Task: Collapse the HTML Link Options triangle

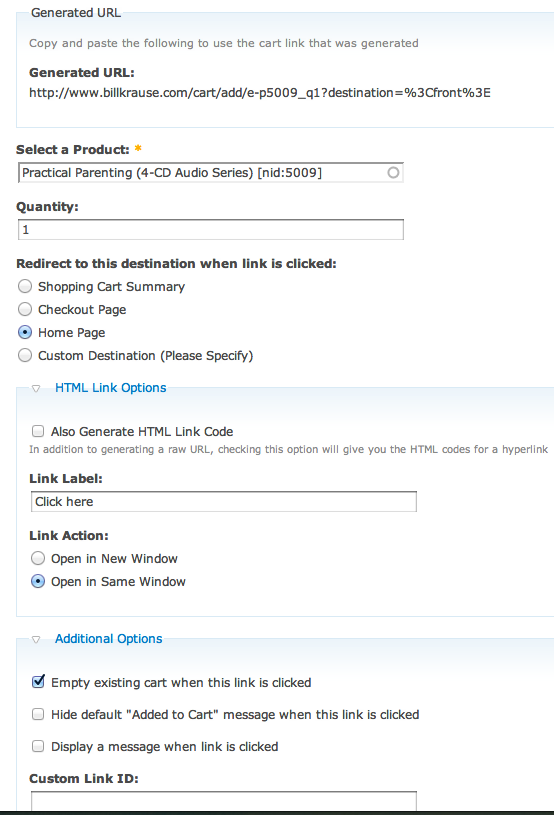Action: click(x=36, y=388)
